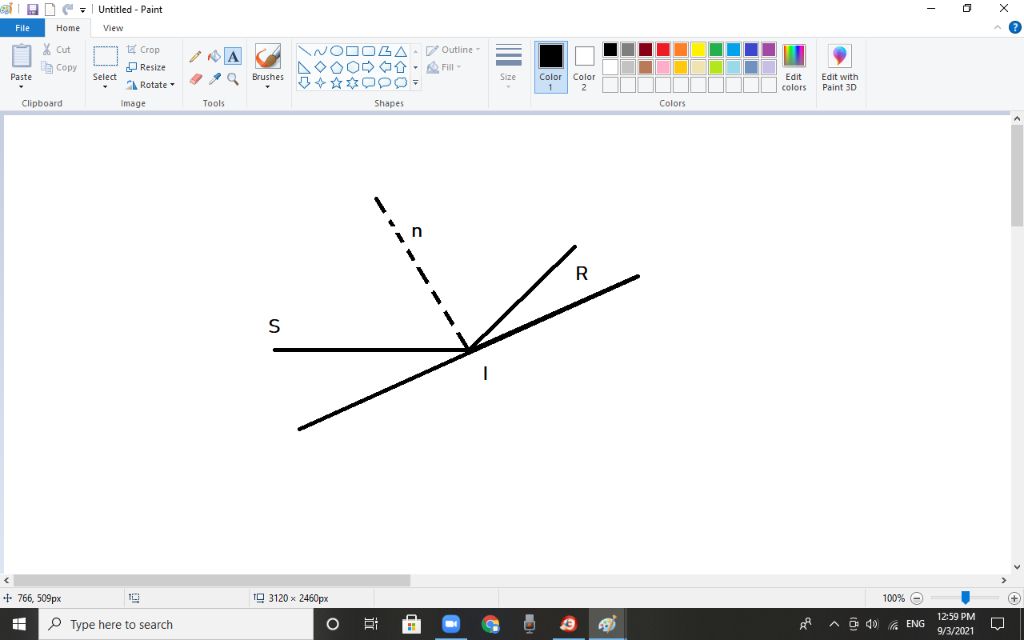Screen dimensions: 1024x640
Task: Click the New document icon in title bar
Action: 50,9
